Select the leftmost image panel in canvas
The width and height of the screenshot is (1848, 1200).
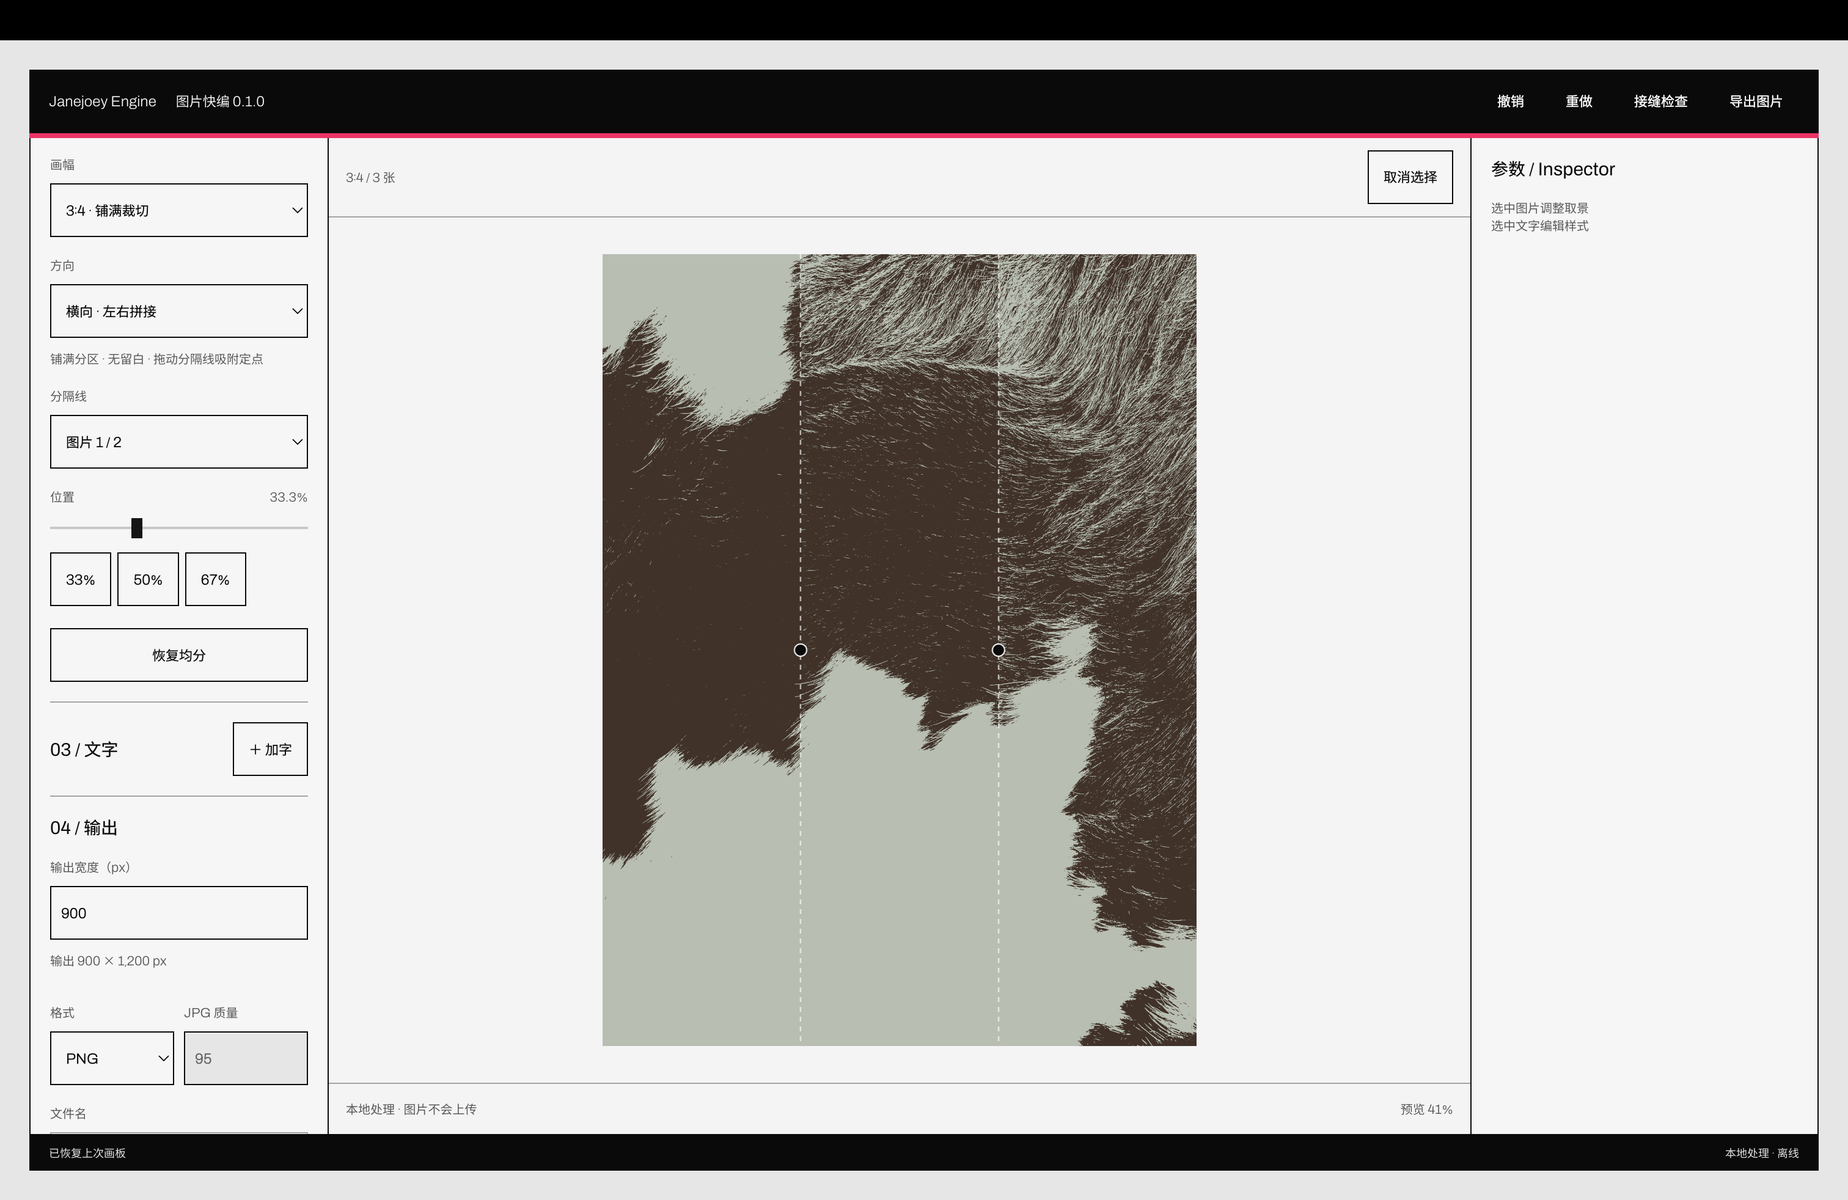pyautogui.click(x=701, y=650)
